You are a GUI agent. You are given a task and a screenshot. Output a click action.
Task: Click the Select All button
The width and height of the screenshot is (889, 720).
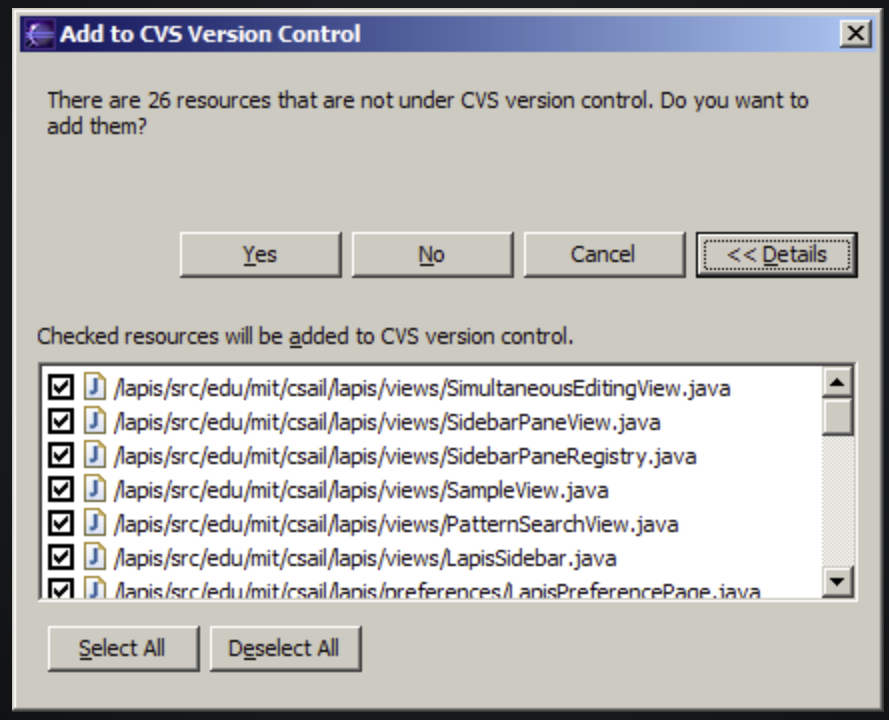[123, 649]
